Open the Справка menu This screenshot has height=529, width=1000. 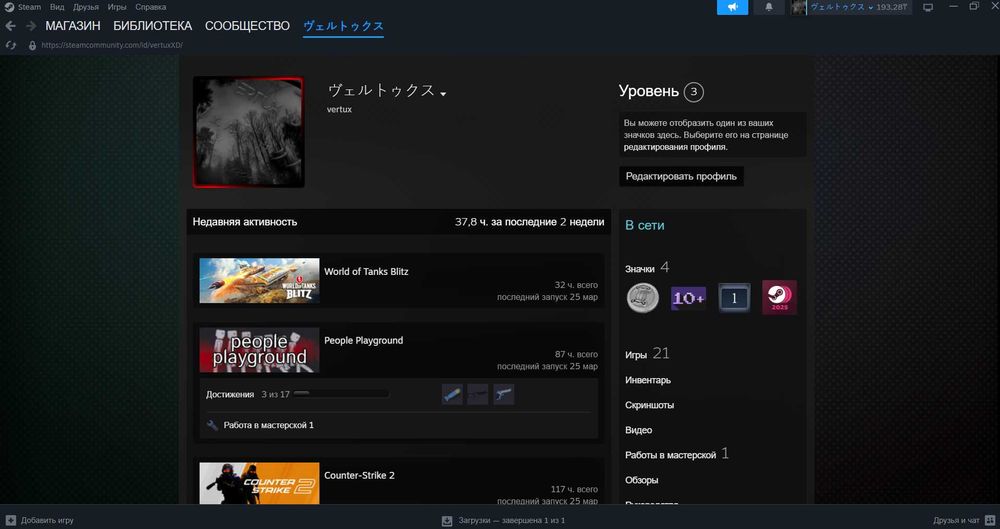tap(151, 7)
